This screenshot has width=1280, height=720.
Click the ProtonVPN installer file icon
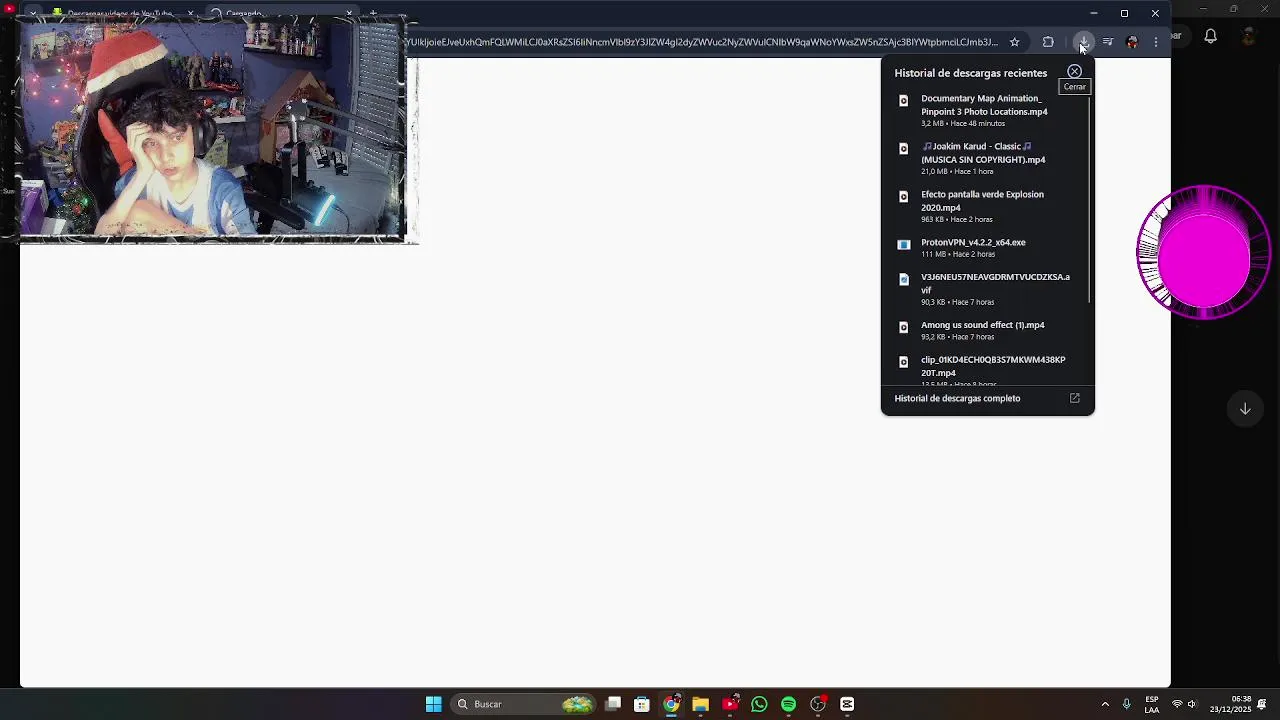click(x=904, y=244)
